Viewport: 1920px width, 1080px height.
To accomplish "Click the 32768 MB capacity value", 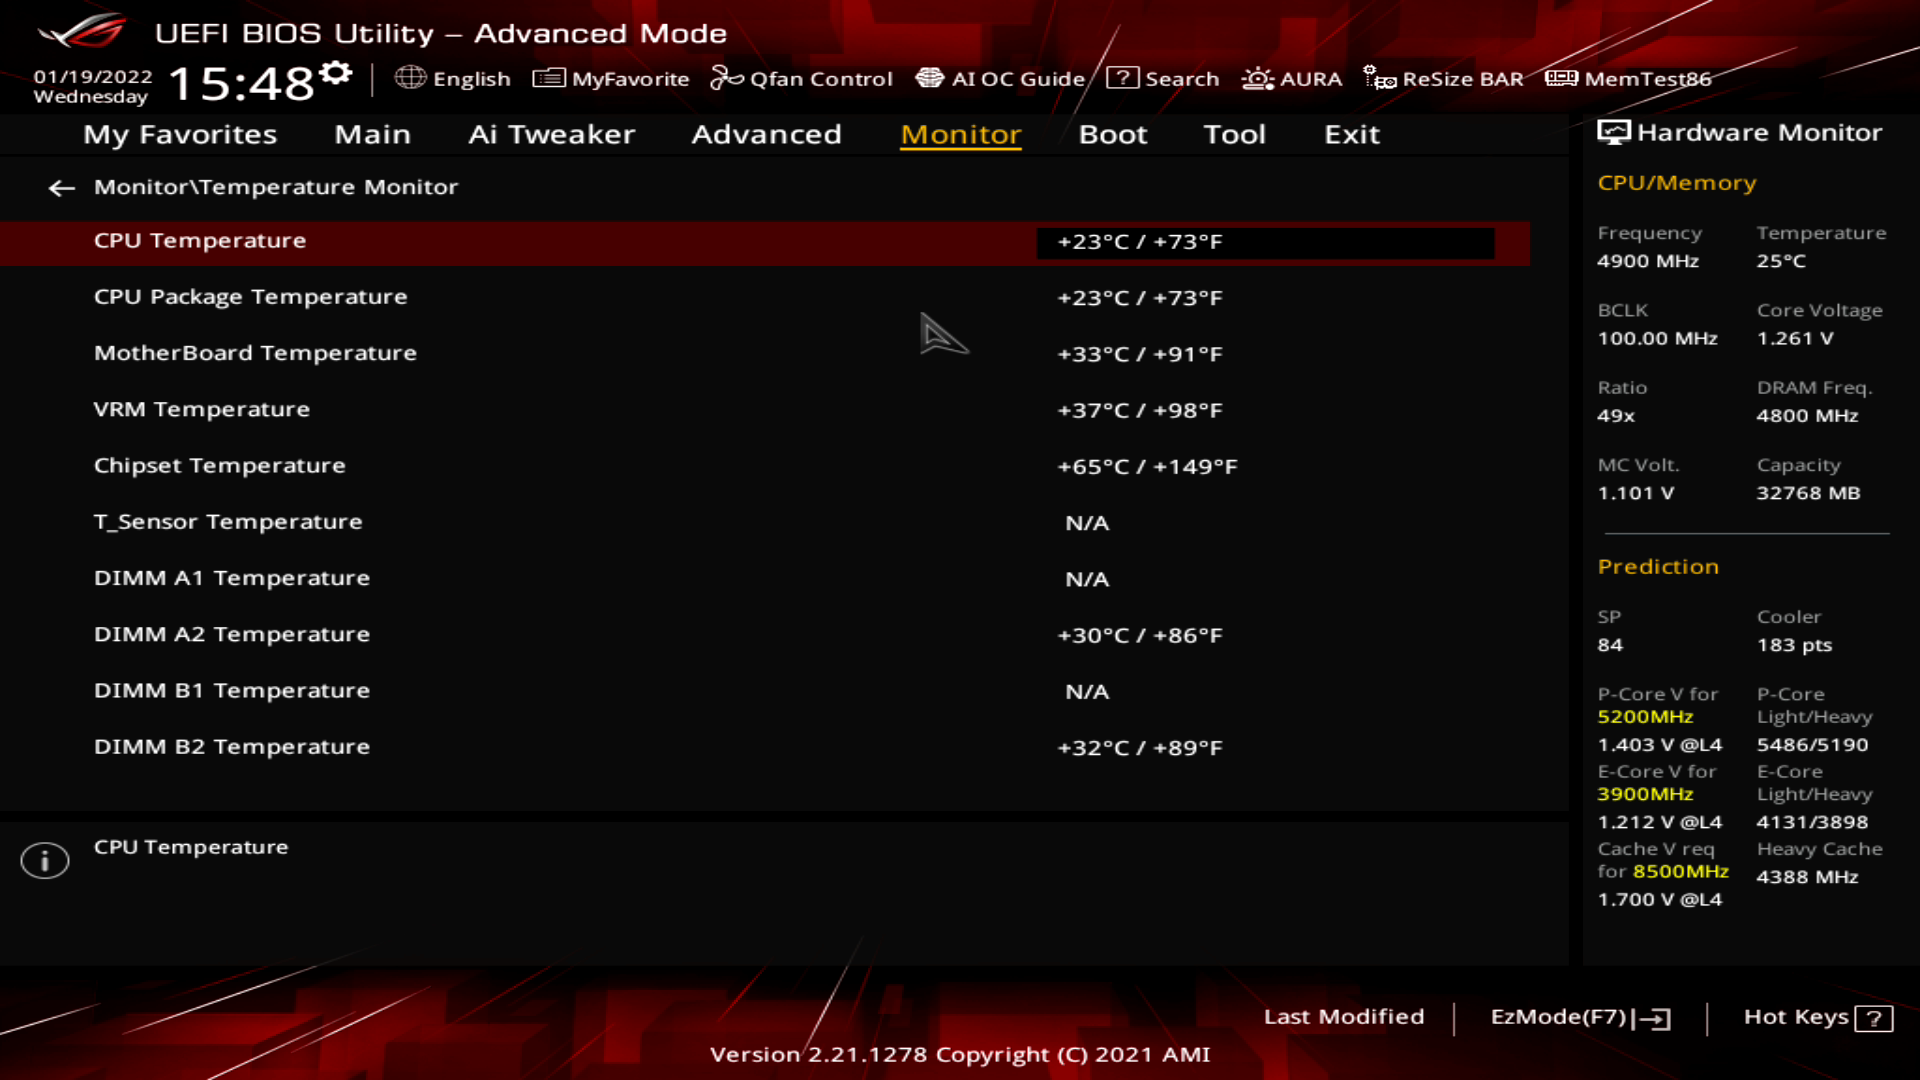I will (1808, 493).
